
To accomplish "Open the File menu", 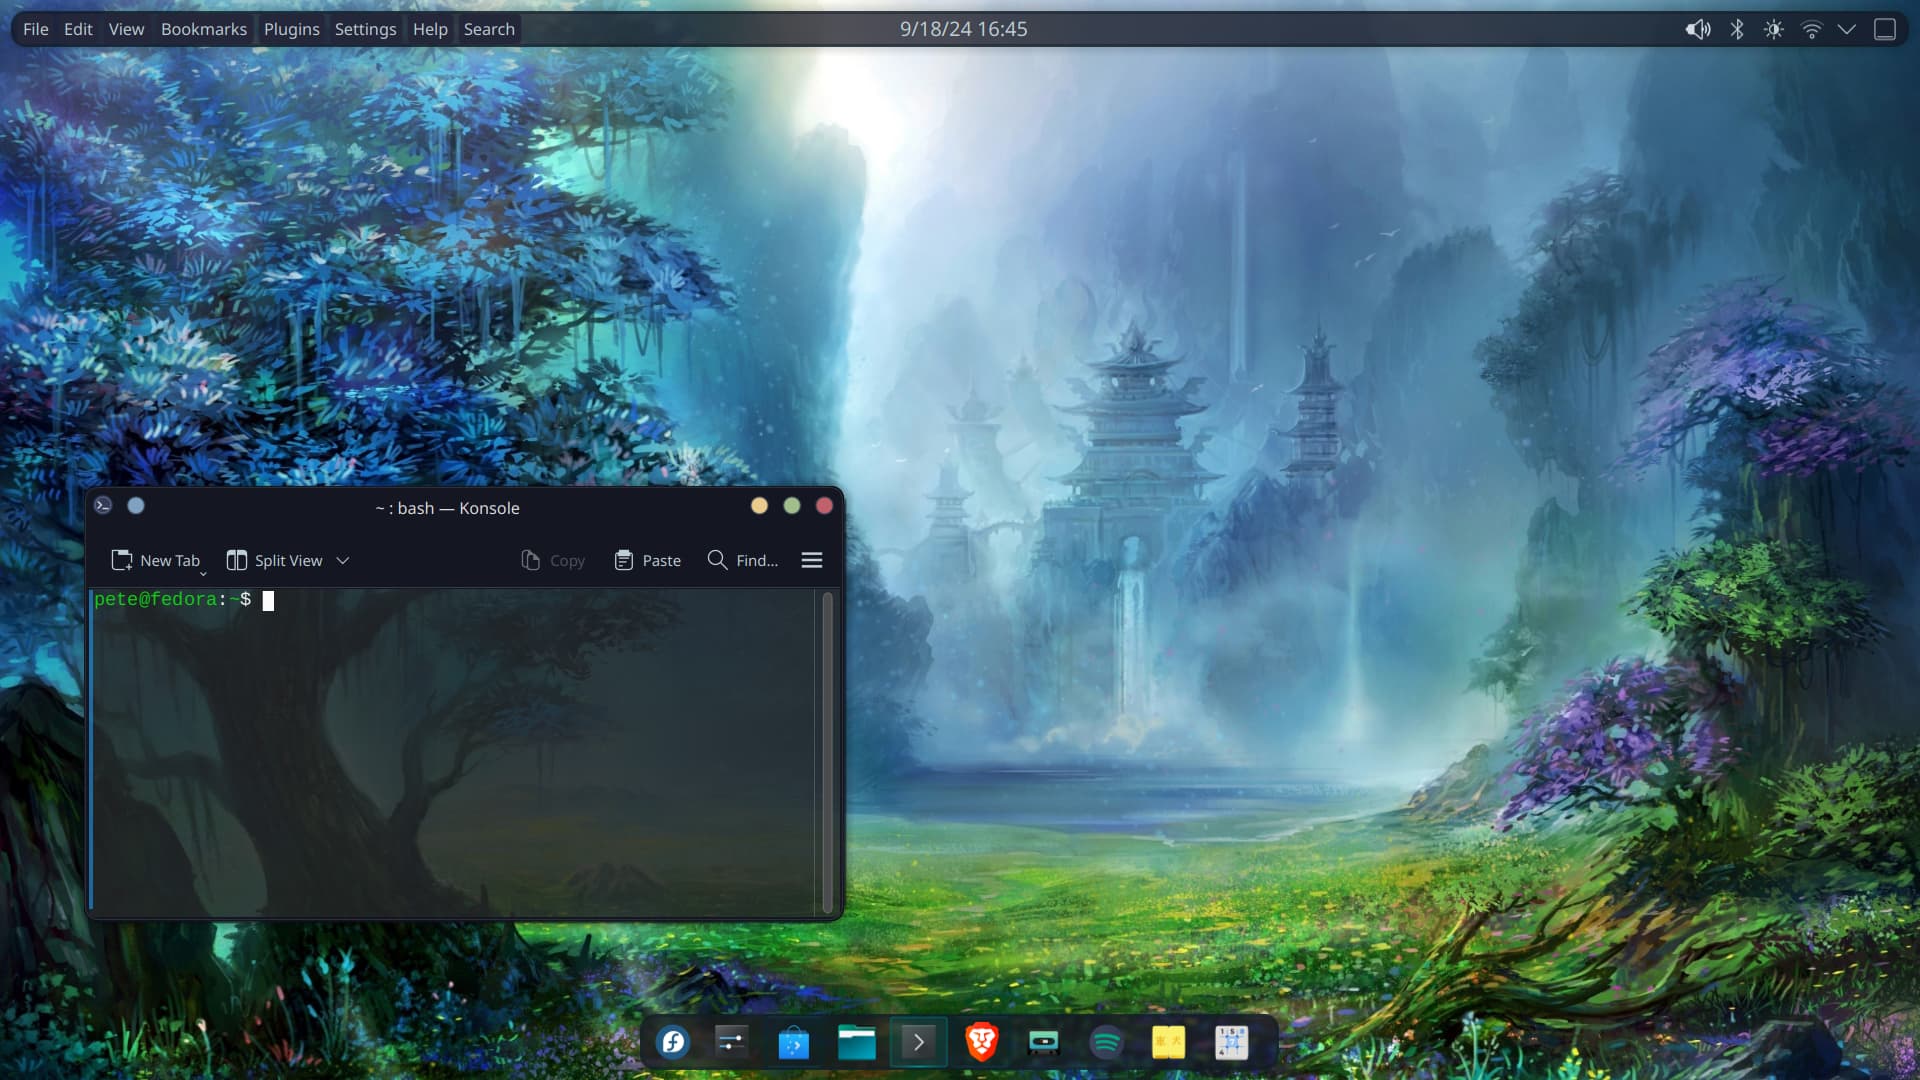I will click(x=36, y=29).
